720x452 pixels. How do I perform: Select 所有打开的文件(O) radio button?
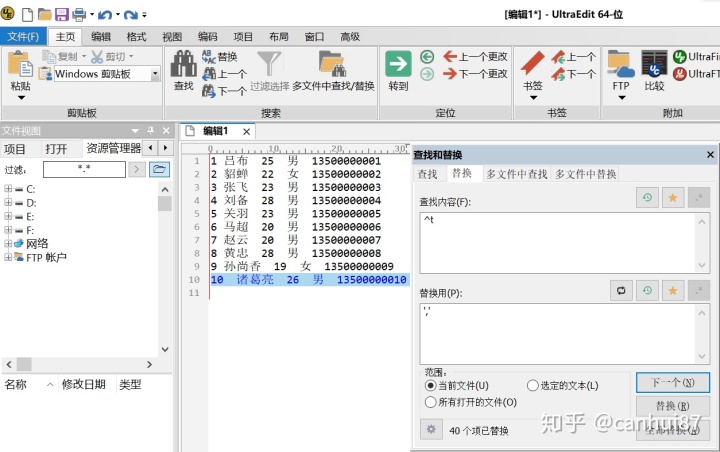point(430,402)
